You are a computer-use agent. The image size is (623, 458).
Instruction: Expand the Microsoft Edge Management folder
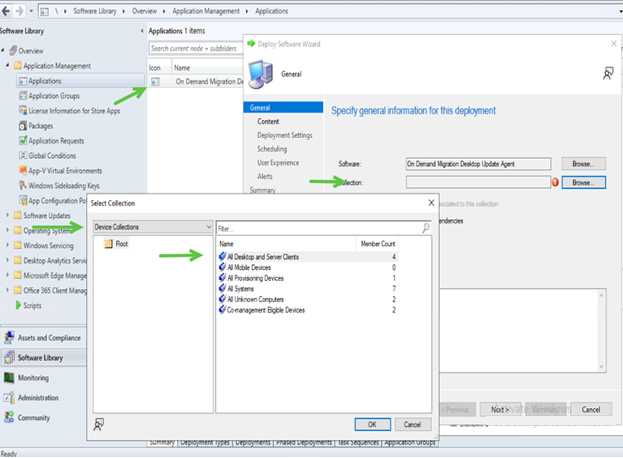click(8, 275)
